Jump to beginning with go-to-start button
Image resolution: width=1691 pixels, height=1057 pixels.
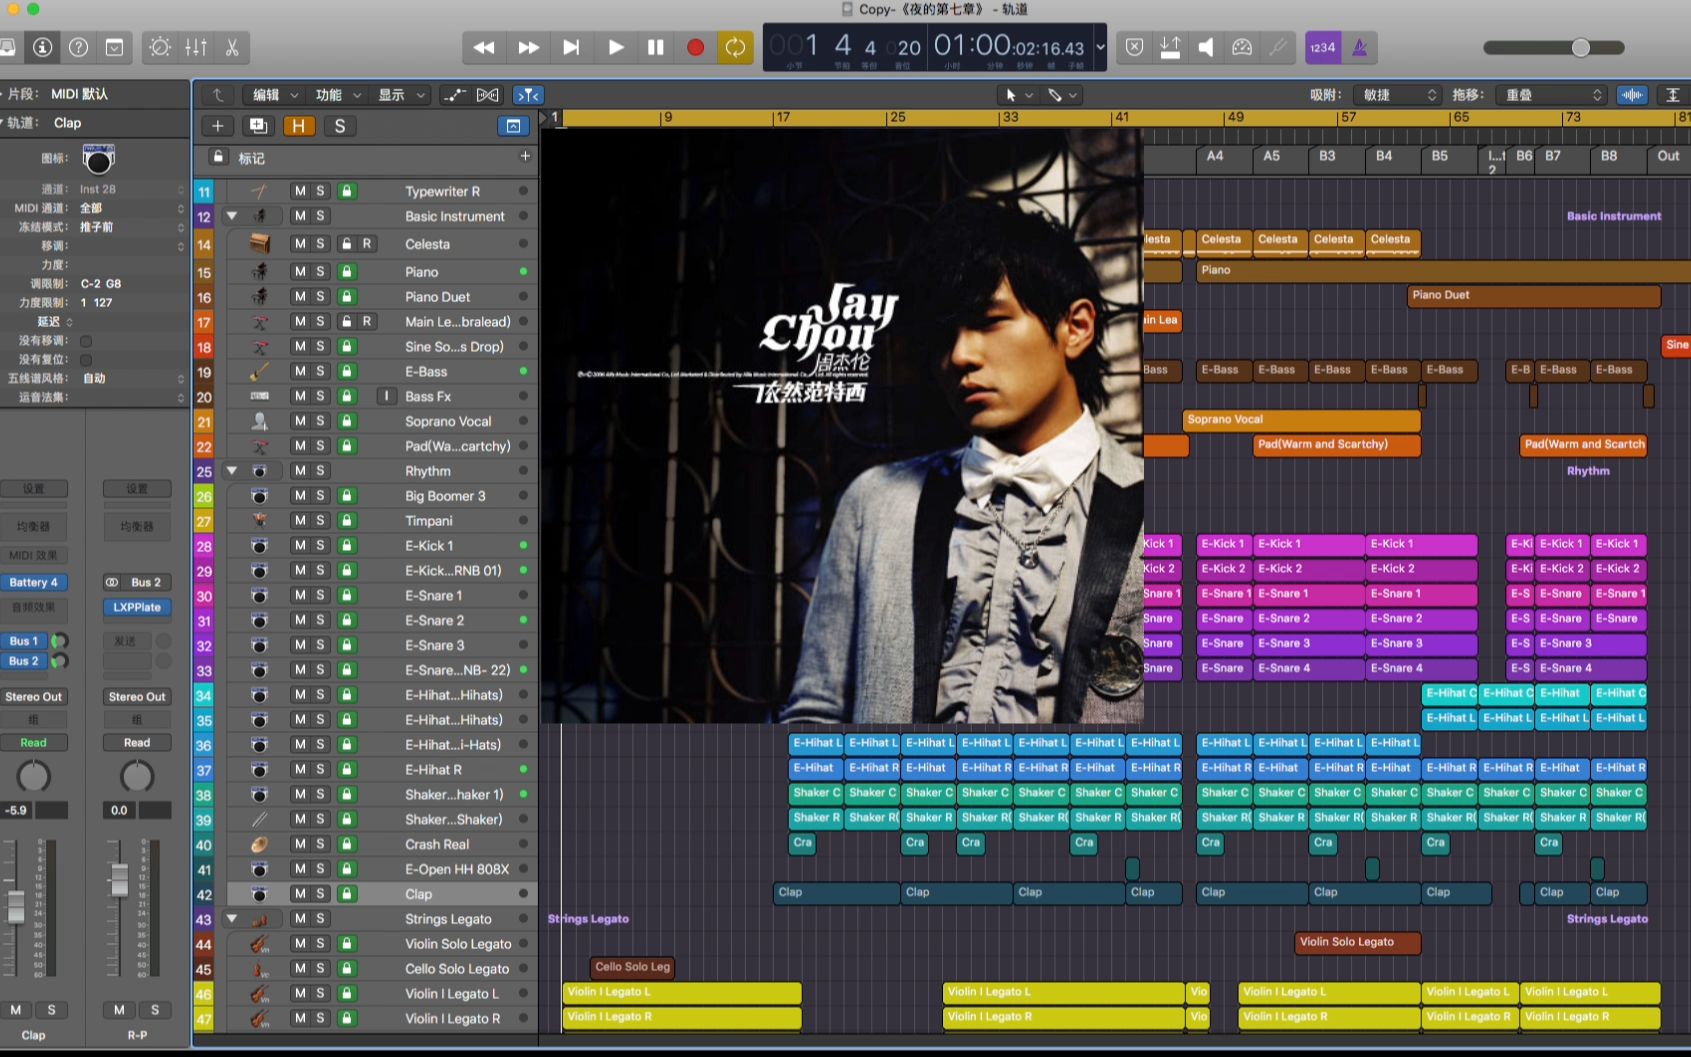[x=572, y=47]
